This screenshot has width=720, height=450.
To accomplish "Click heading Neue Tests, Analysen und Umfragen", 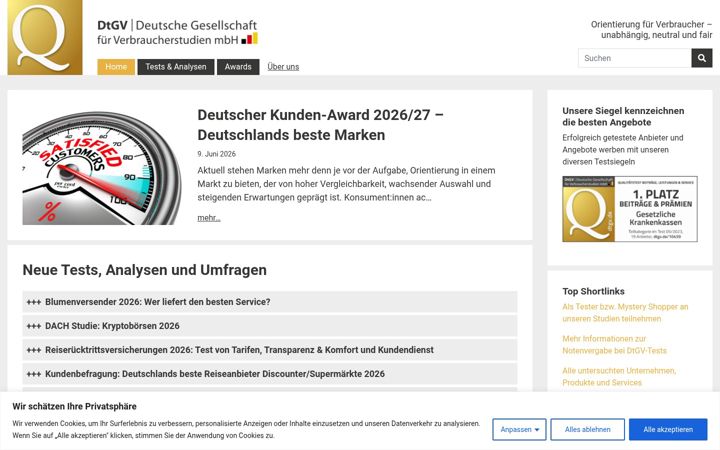I will point(145,270).
